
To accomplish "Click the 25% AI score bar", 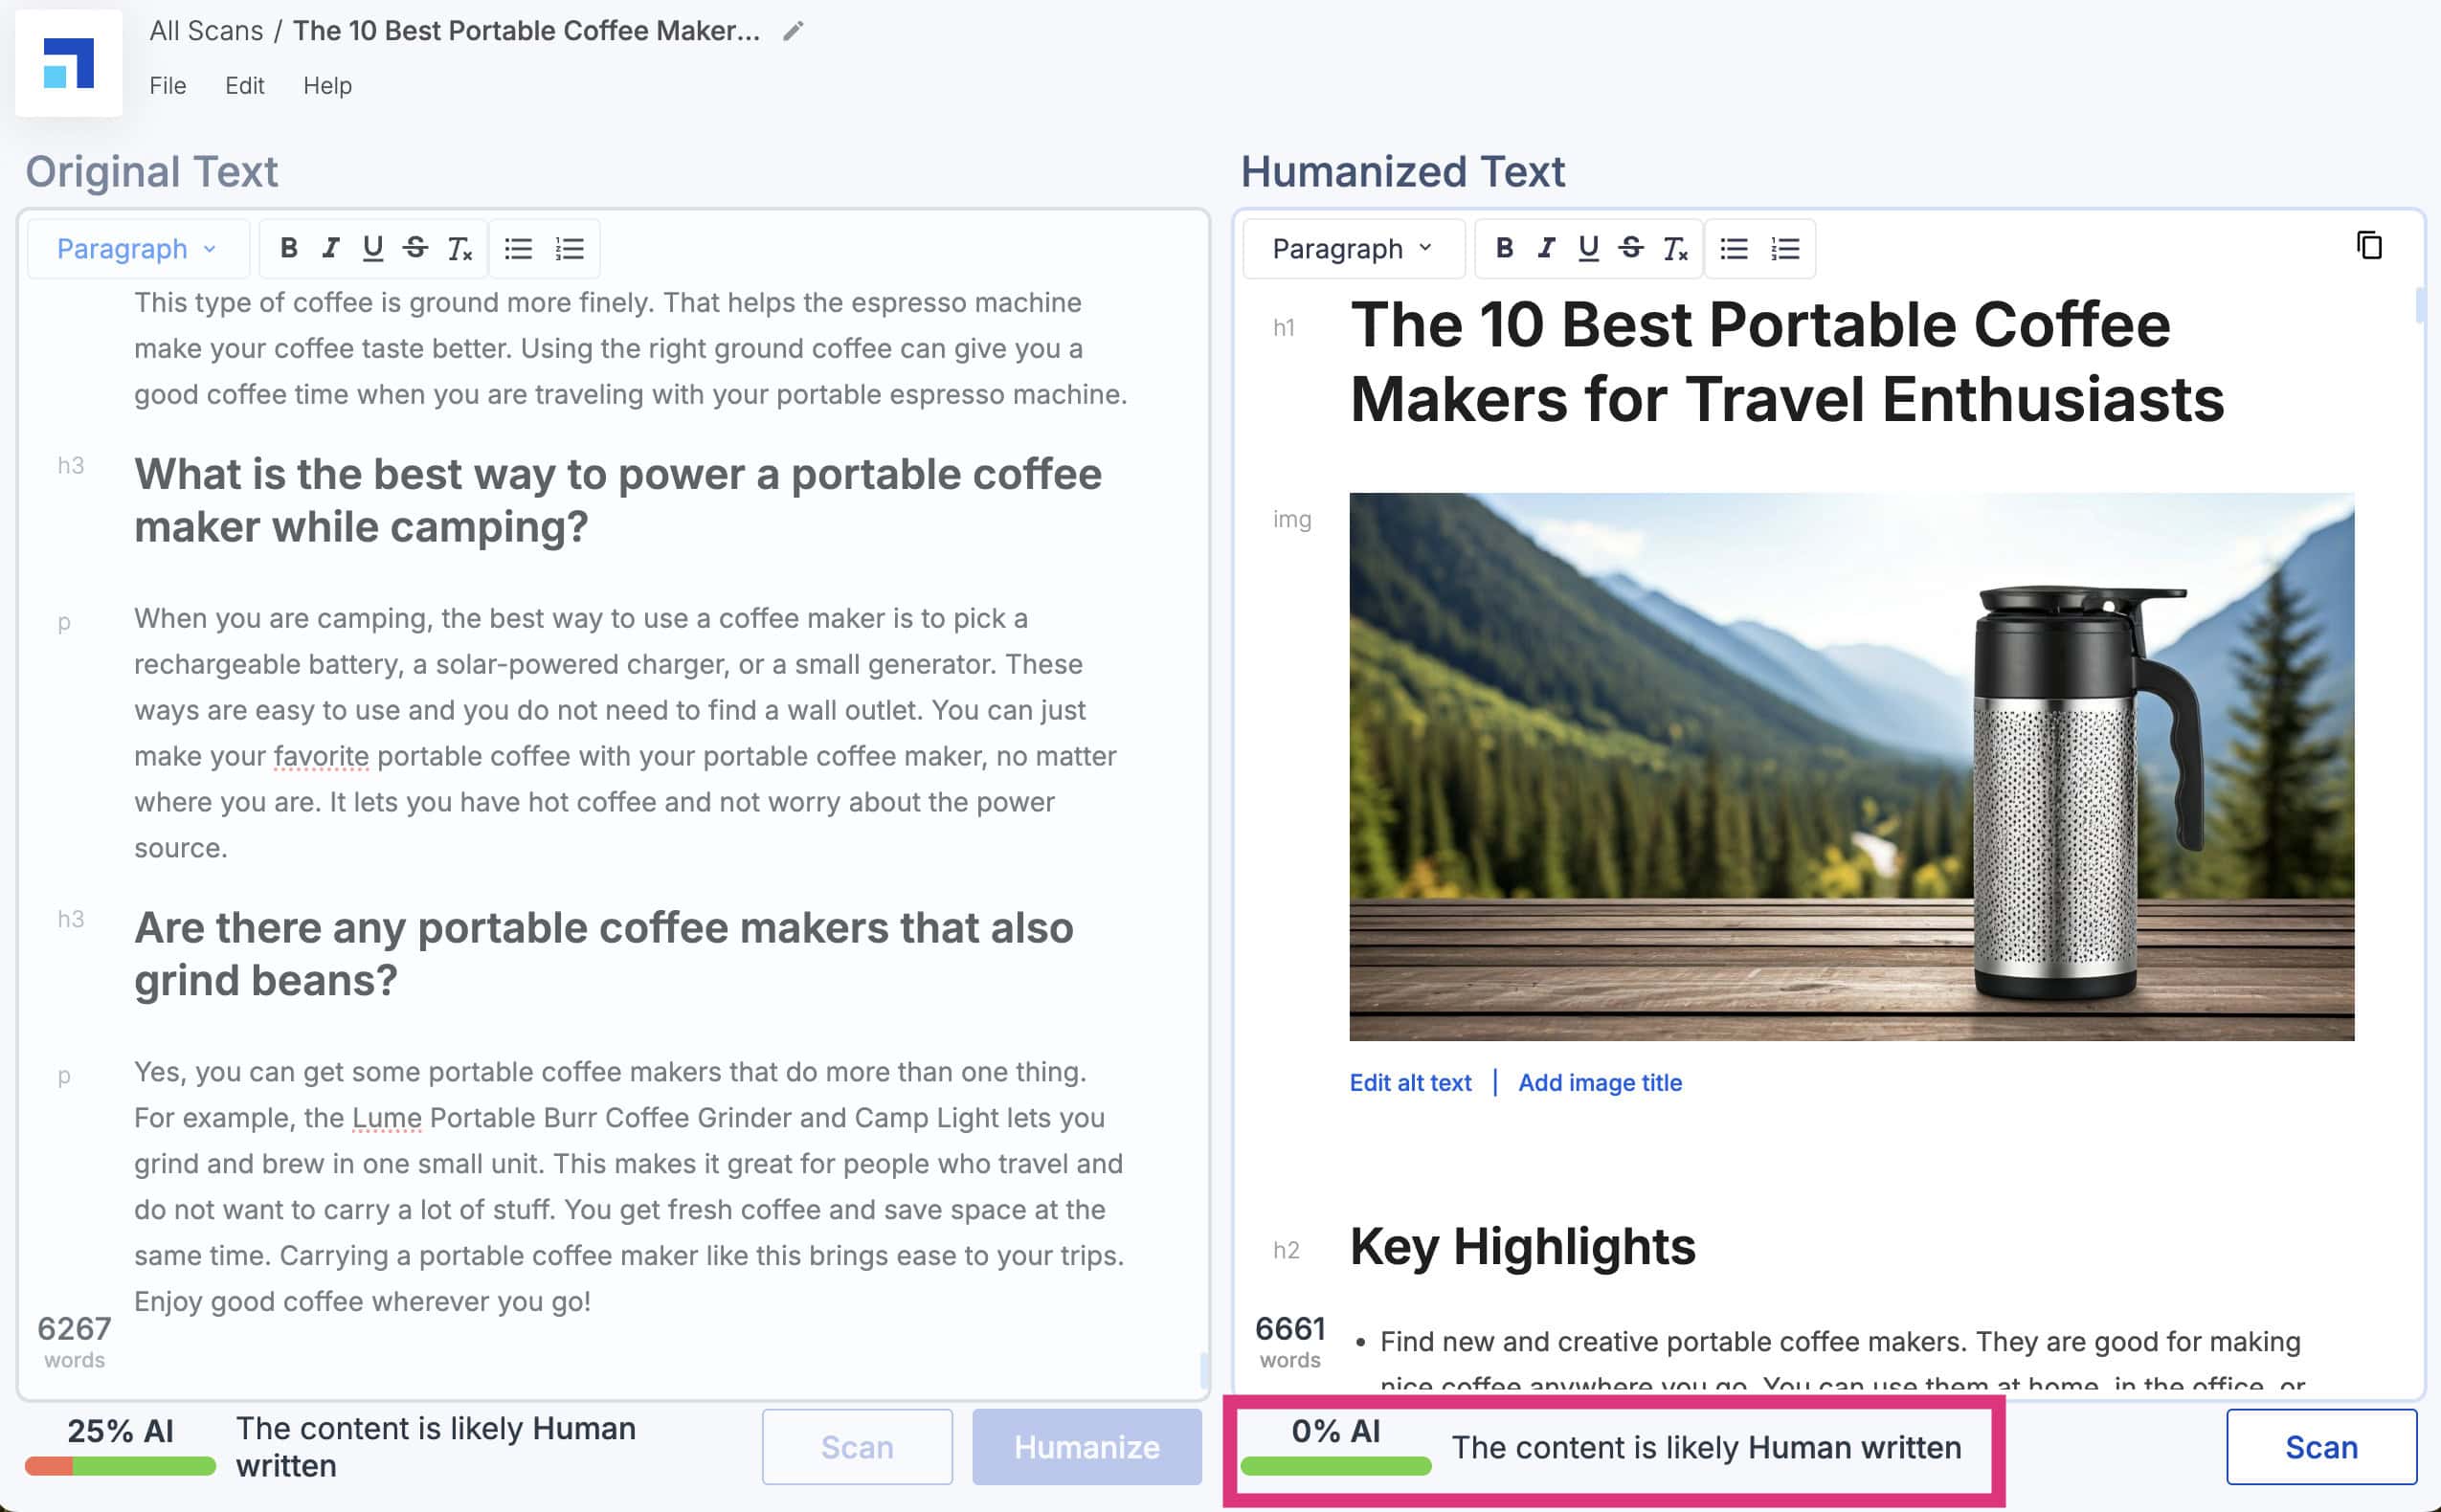I will coord(120,1467).
